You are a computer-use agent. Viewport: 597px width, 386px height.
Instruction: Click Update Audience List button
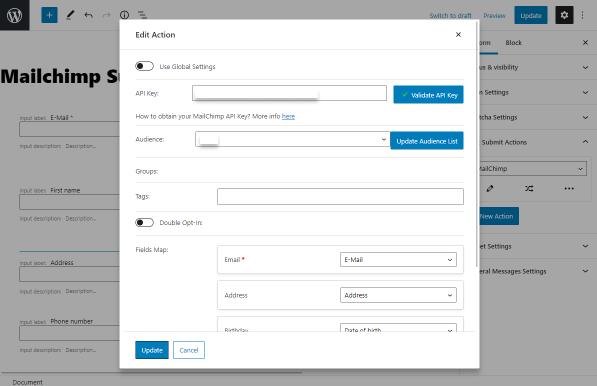coord(427,141)
